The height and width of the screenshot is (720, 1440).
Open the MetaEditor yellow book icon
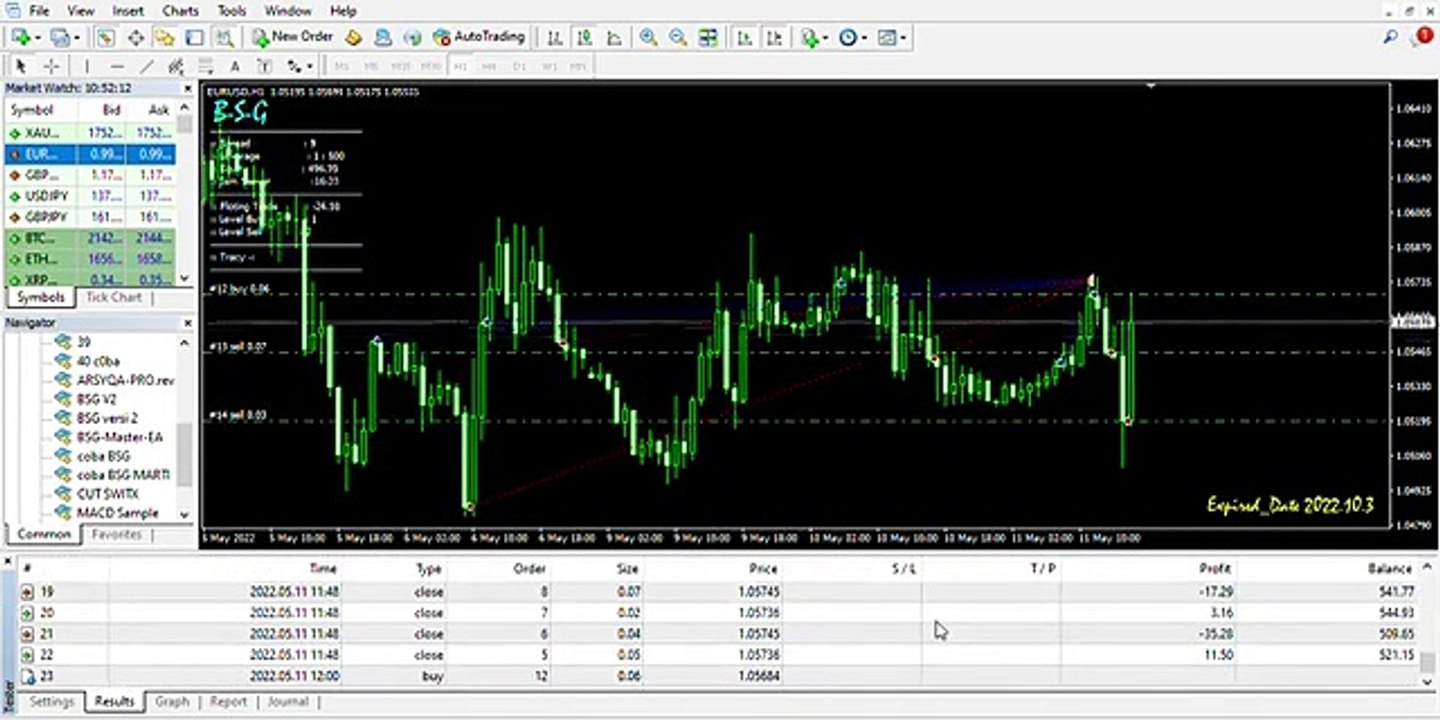click(353, 37)
